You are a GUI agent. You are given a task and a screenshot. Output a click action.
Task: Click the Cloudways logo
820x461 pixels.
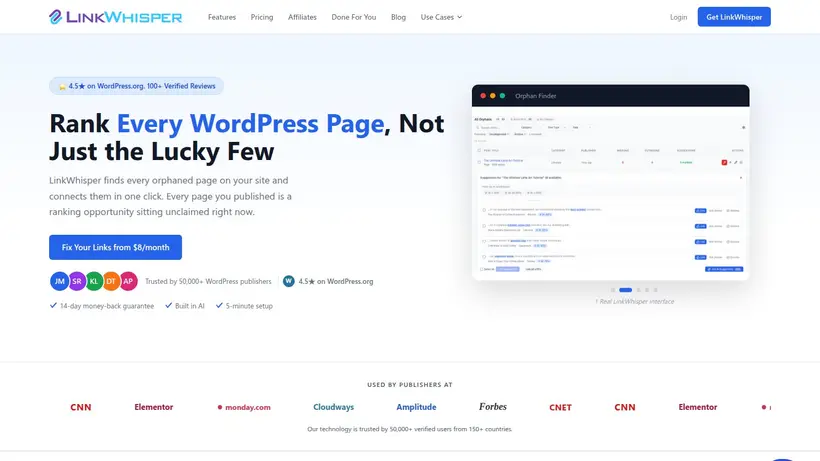pos(334,407)
